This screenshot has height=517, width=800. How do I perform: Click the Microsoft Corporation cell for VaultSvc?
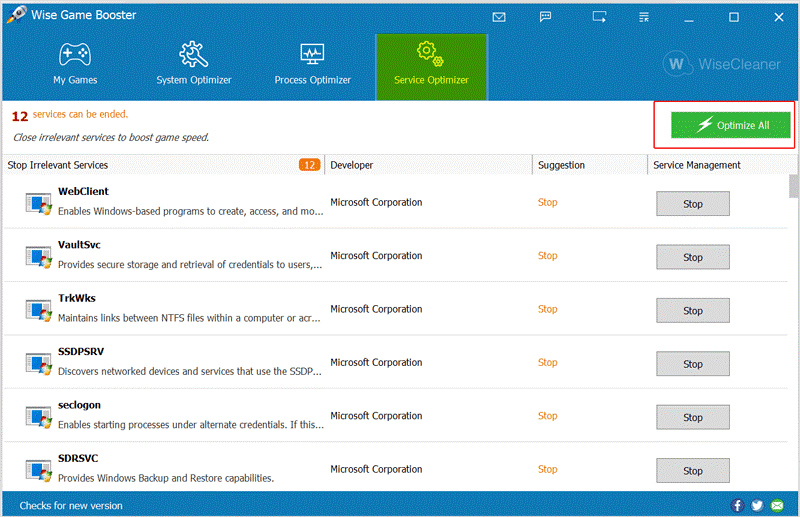point(376,256)
